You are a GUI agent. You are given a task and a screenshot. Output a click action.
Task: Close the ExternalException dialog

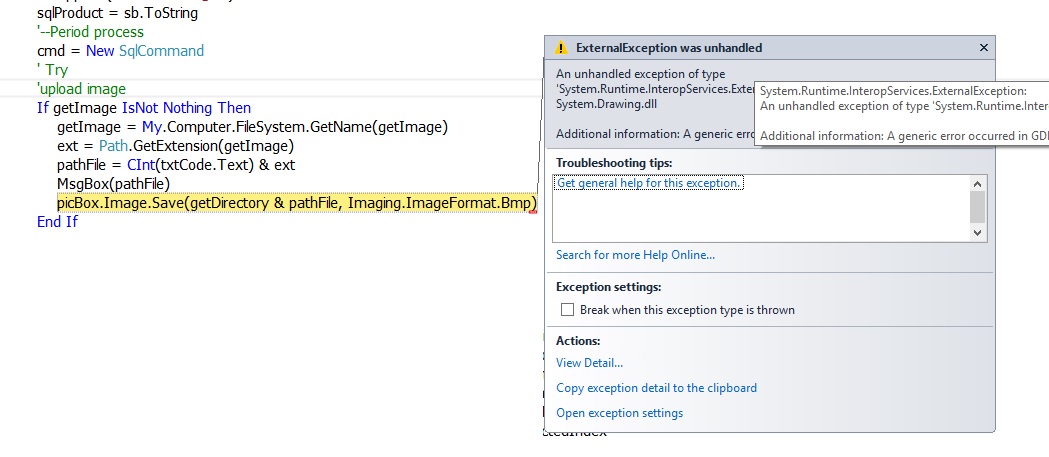(983, 48)
